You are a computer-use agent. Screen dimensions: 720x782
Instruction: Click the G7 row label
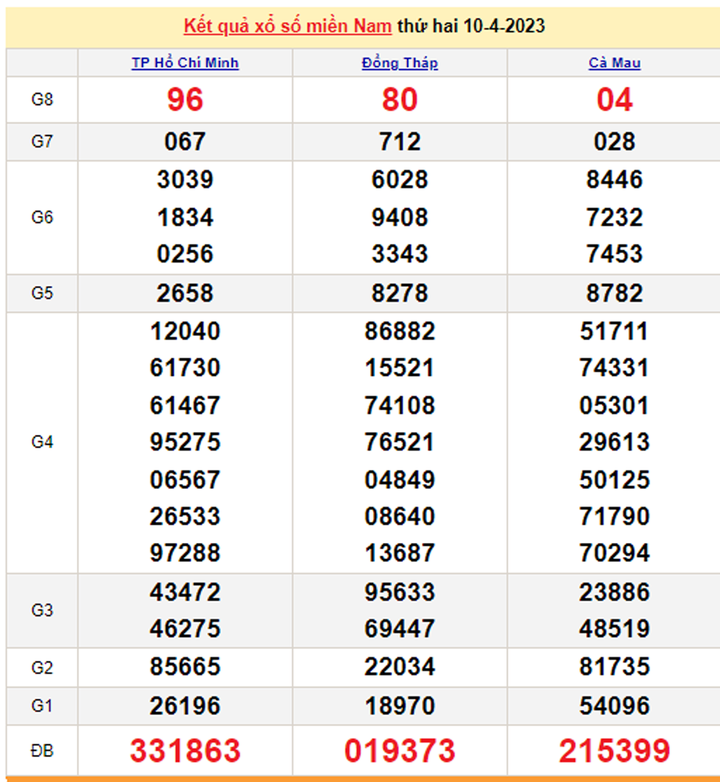pyautogui.click(x=42, y=142)
